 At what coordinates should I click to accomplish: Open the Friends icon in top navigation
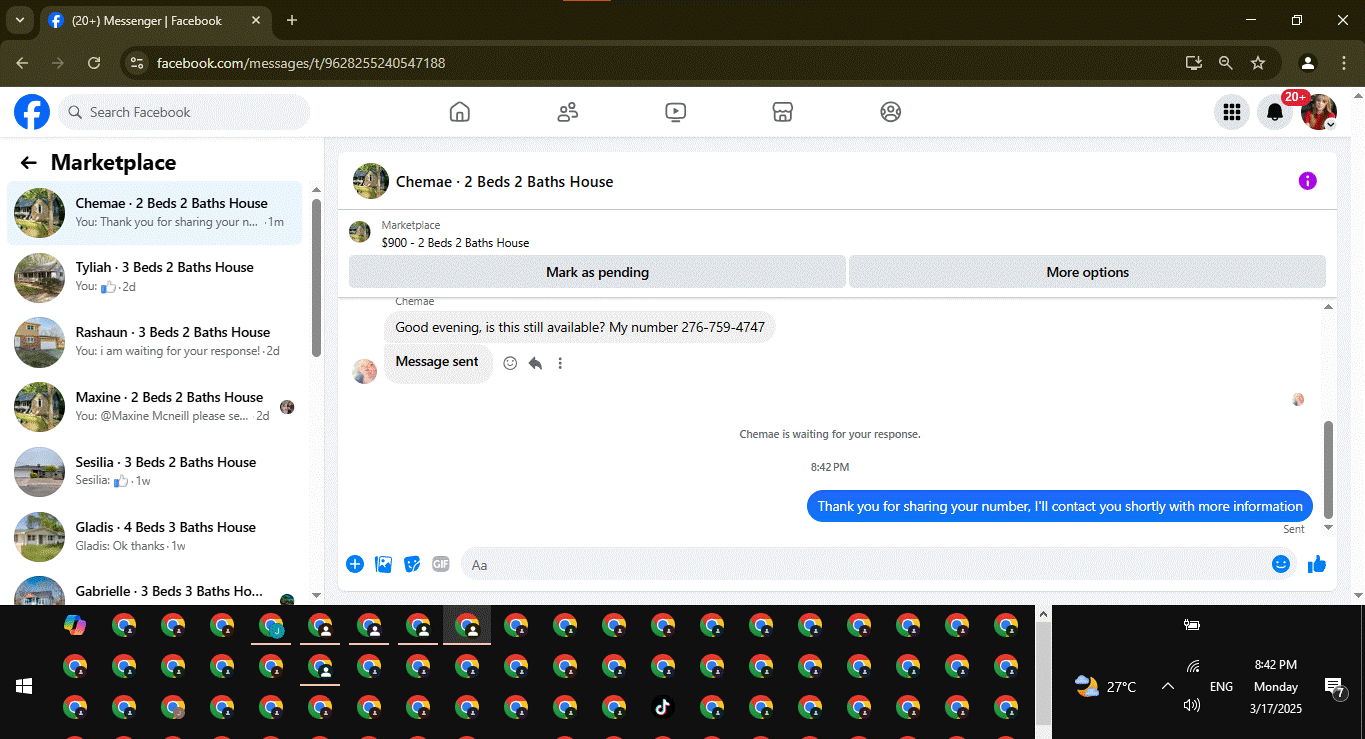(568, 112)
